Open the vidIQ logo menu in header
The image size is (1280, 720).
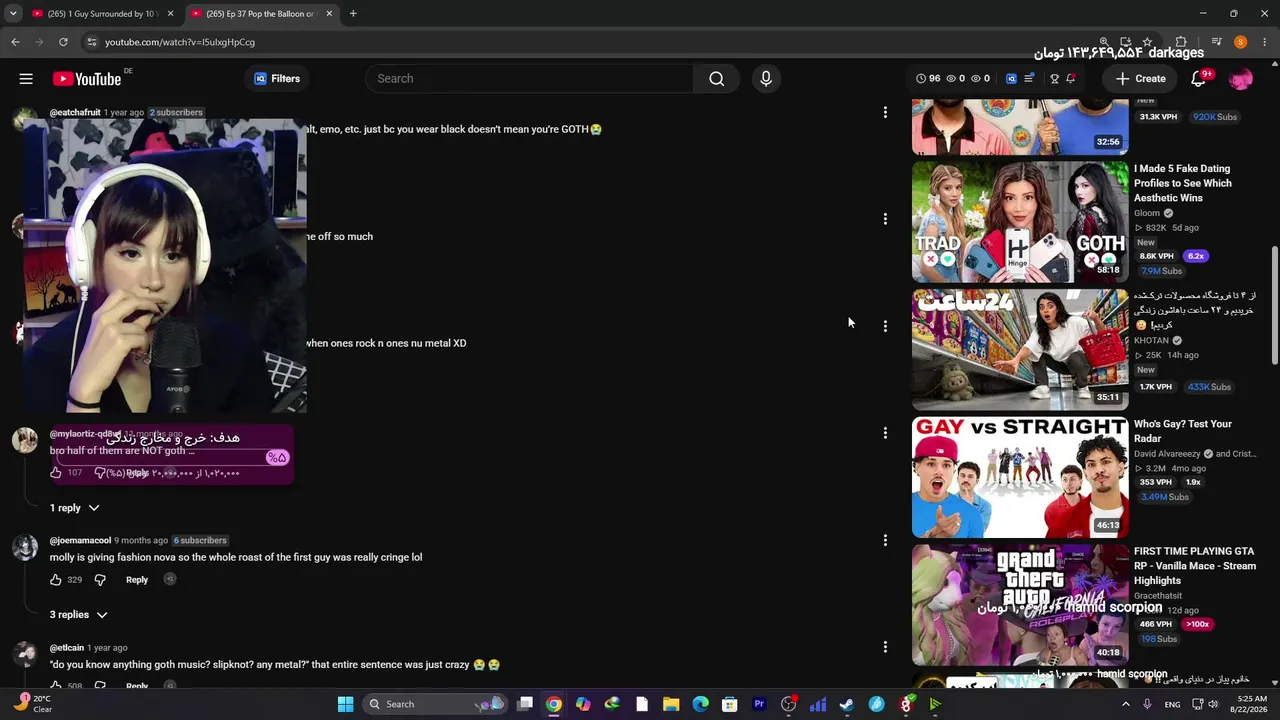pos(1011,79)
